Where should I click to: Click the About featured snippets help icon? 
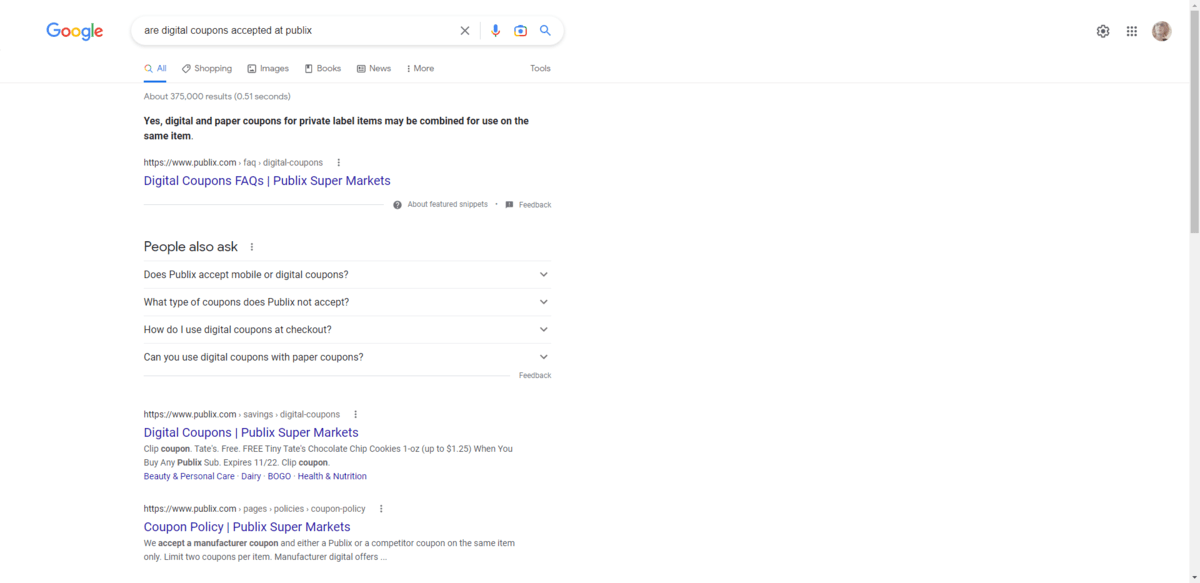pyautogui.click(x=397, y=204)
